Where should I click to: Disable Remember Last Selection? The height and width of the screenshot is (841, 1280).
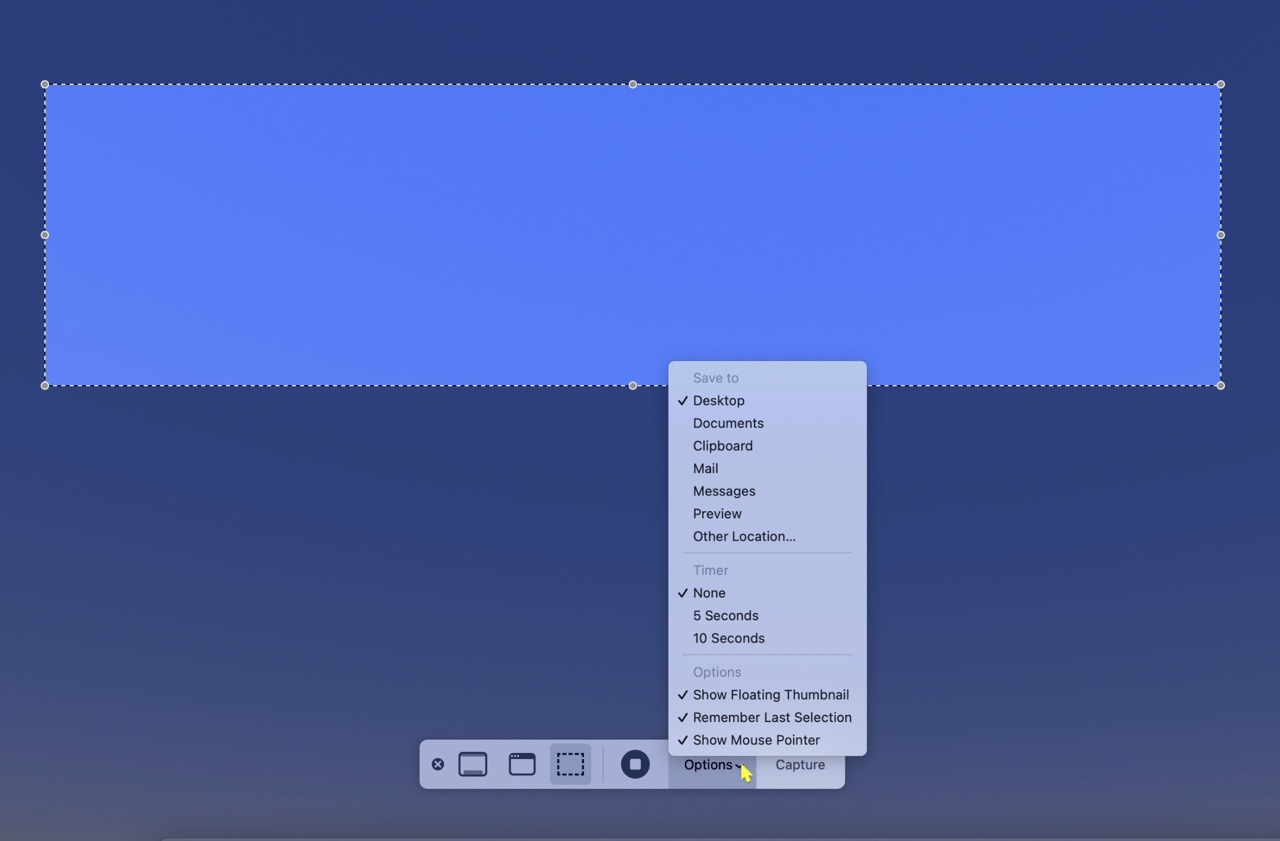tap(772, 717)
